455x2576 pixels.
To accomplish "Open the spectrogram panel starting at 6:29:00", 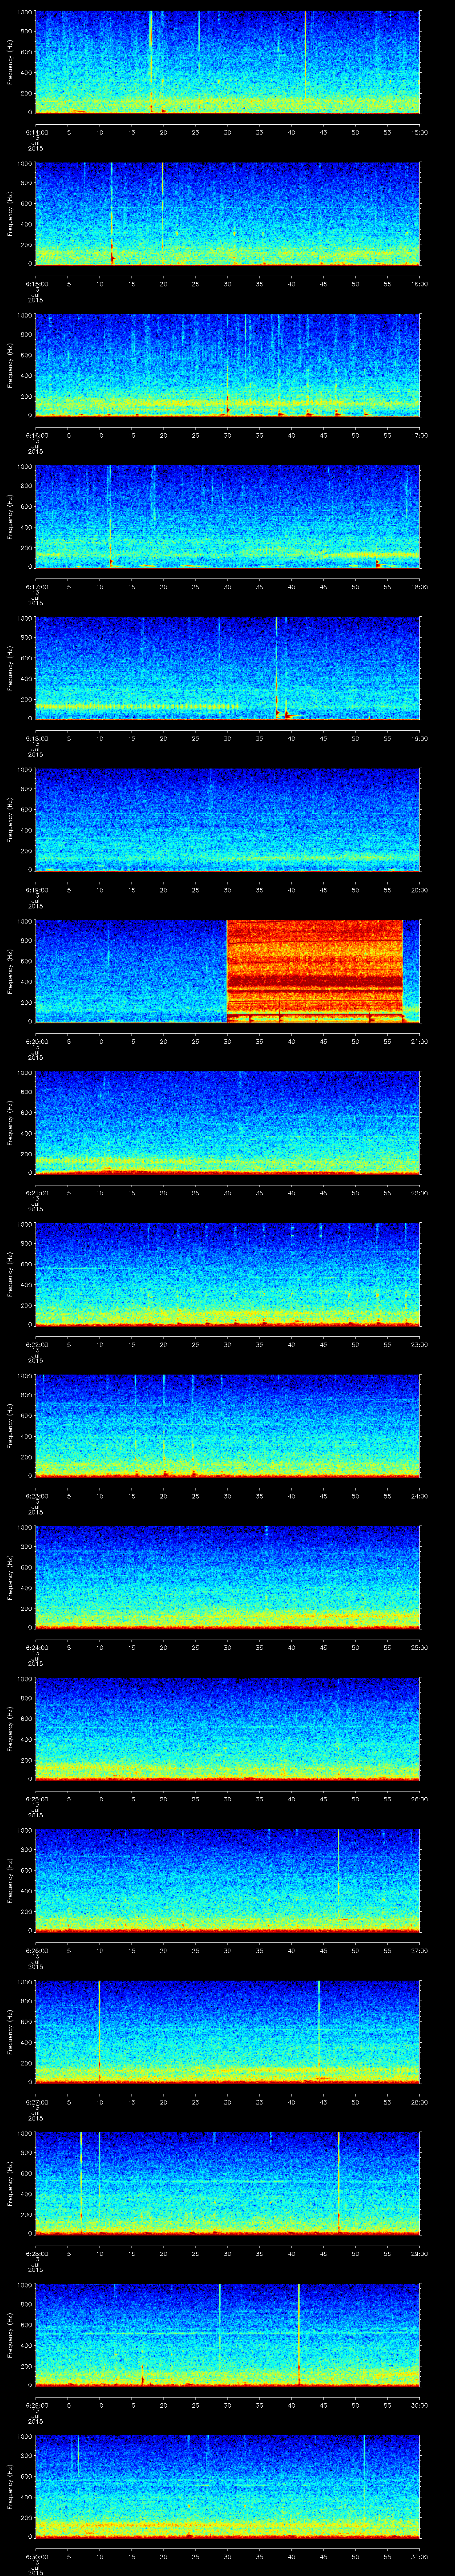I will pyautogui.click(x=228, y=2334).
